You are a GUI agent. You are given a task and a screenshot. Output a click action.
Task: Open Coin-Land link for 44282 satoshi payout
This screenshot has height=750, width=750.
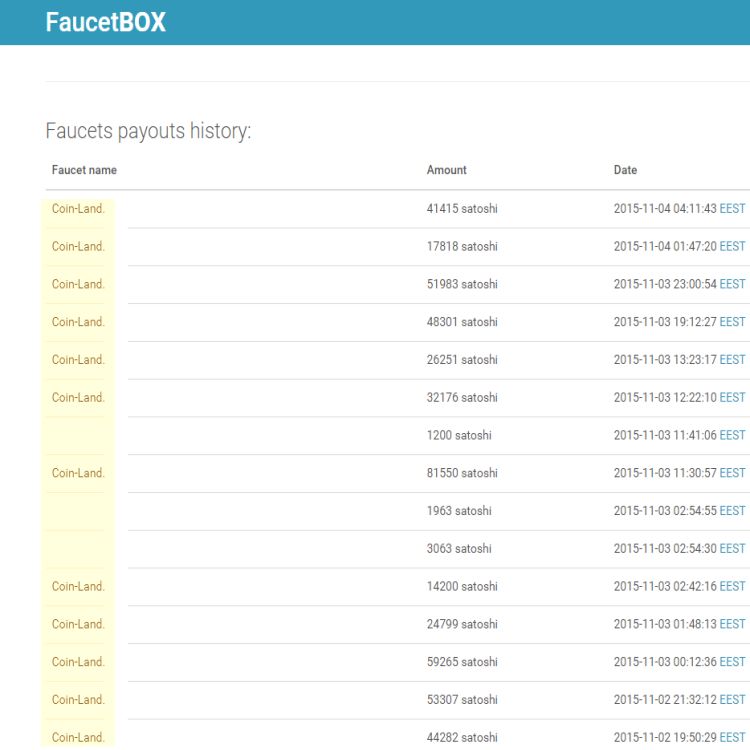click(78, 738)
